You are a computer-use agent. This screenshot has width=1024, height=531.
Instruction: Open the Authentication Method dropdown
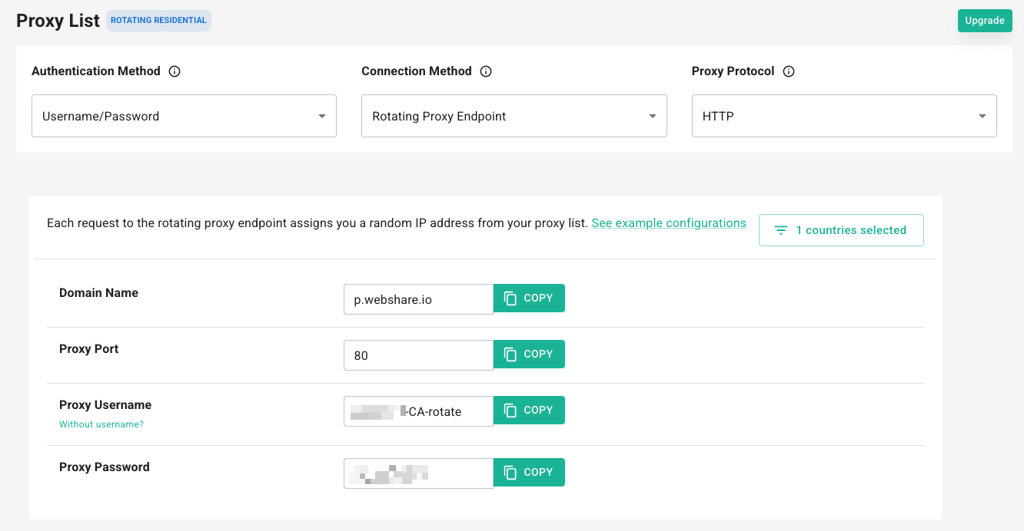[x=184, y=116]
